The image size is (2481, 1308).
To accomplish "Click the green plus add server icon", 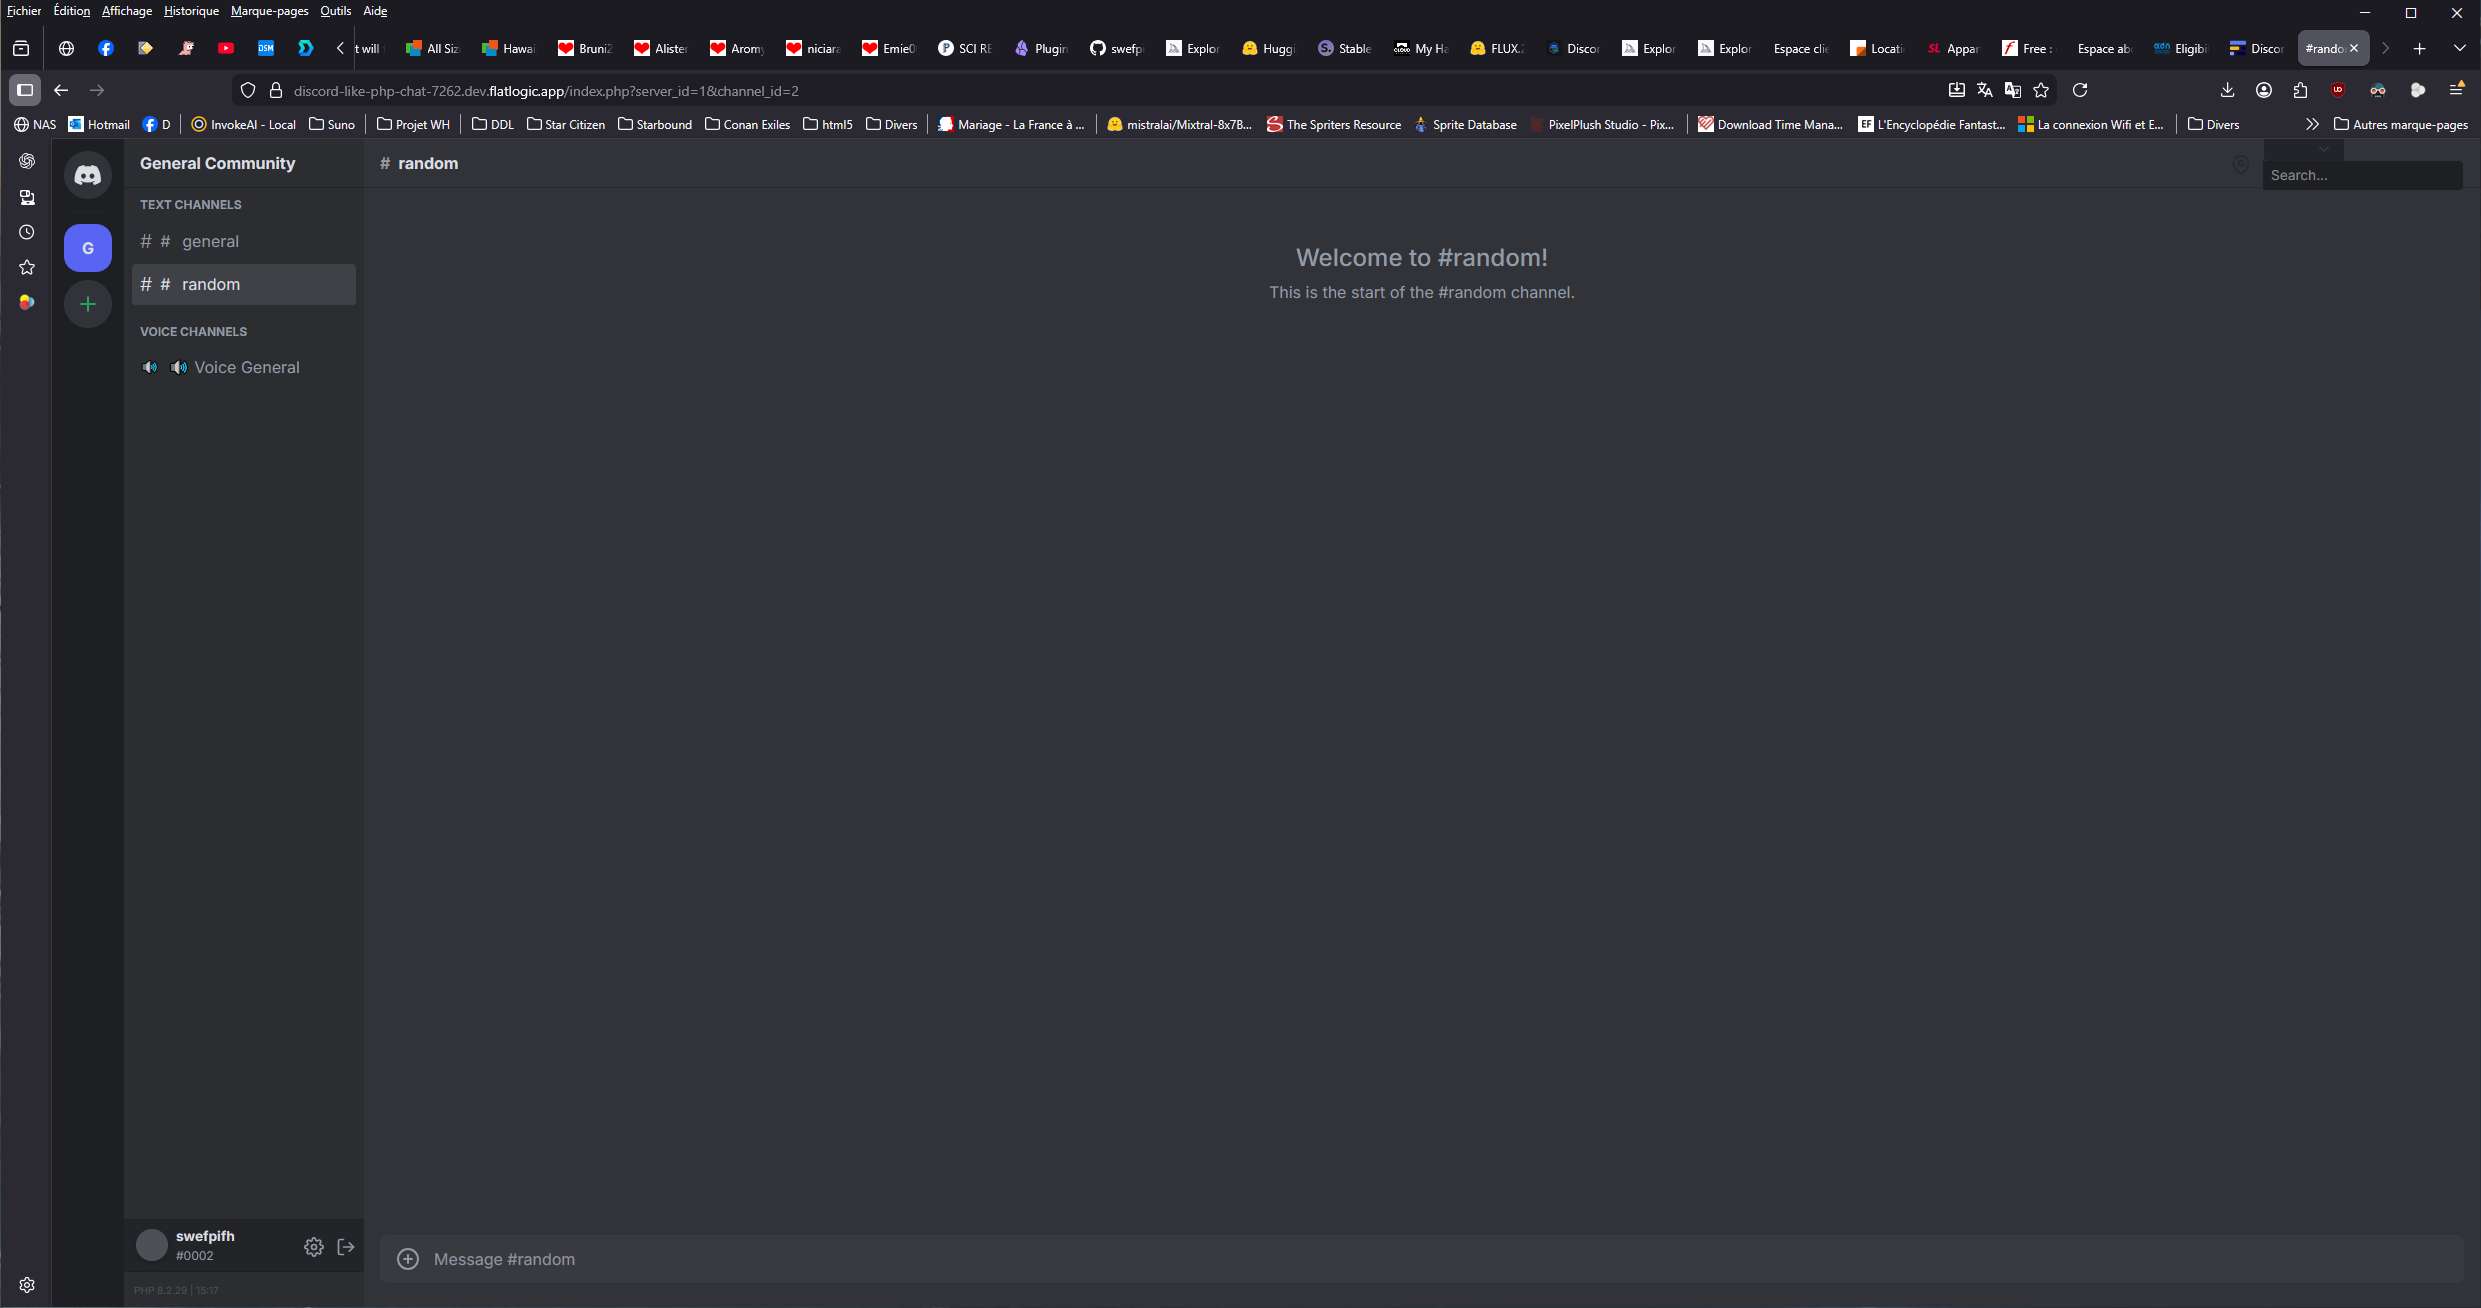I will (88, 304).
